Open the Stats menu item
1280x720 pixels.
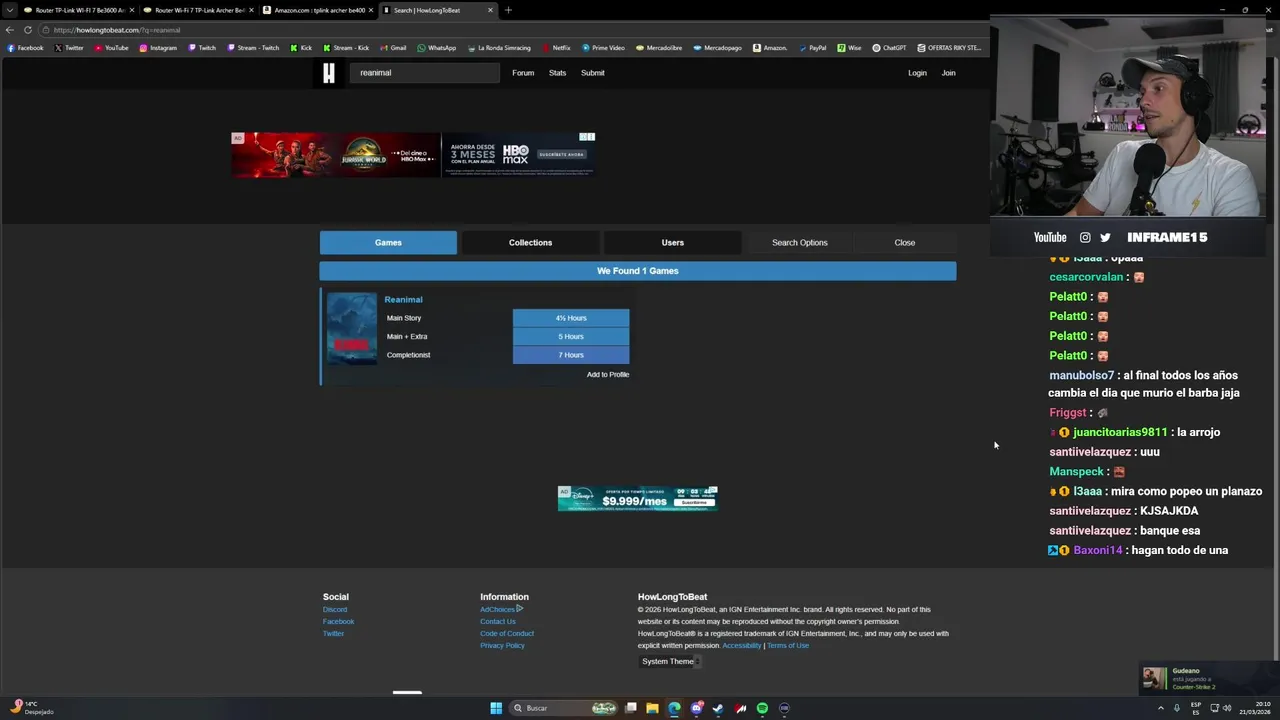pyautogui.click(x=557, y=73)
